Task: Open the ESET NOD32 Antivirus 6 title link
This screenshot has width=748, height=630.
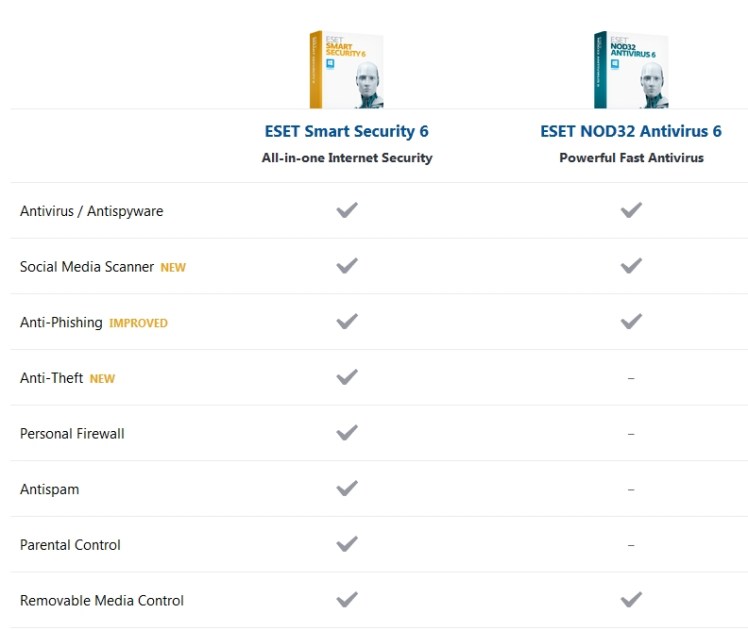Action: pos(631,131)
